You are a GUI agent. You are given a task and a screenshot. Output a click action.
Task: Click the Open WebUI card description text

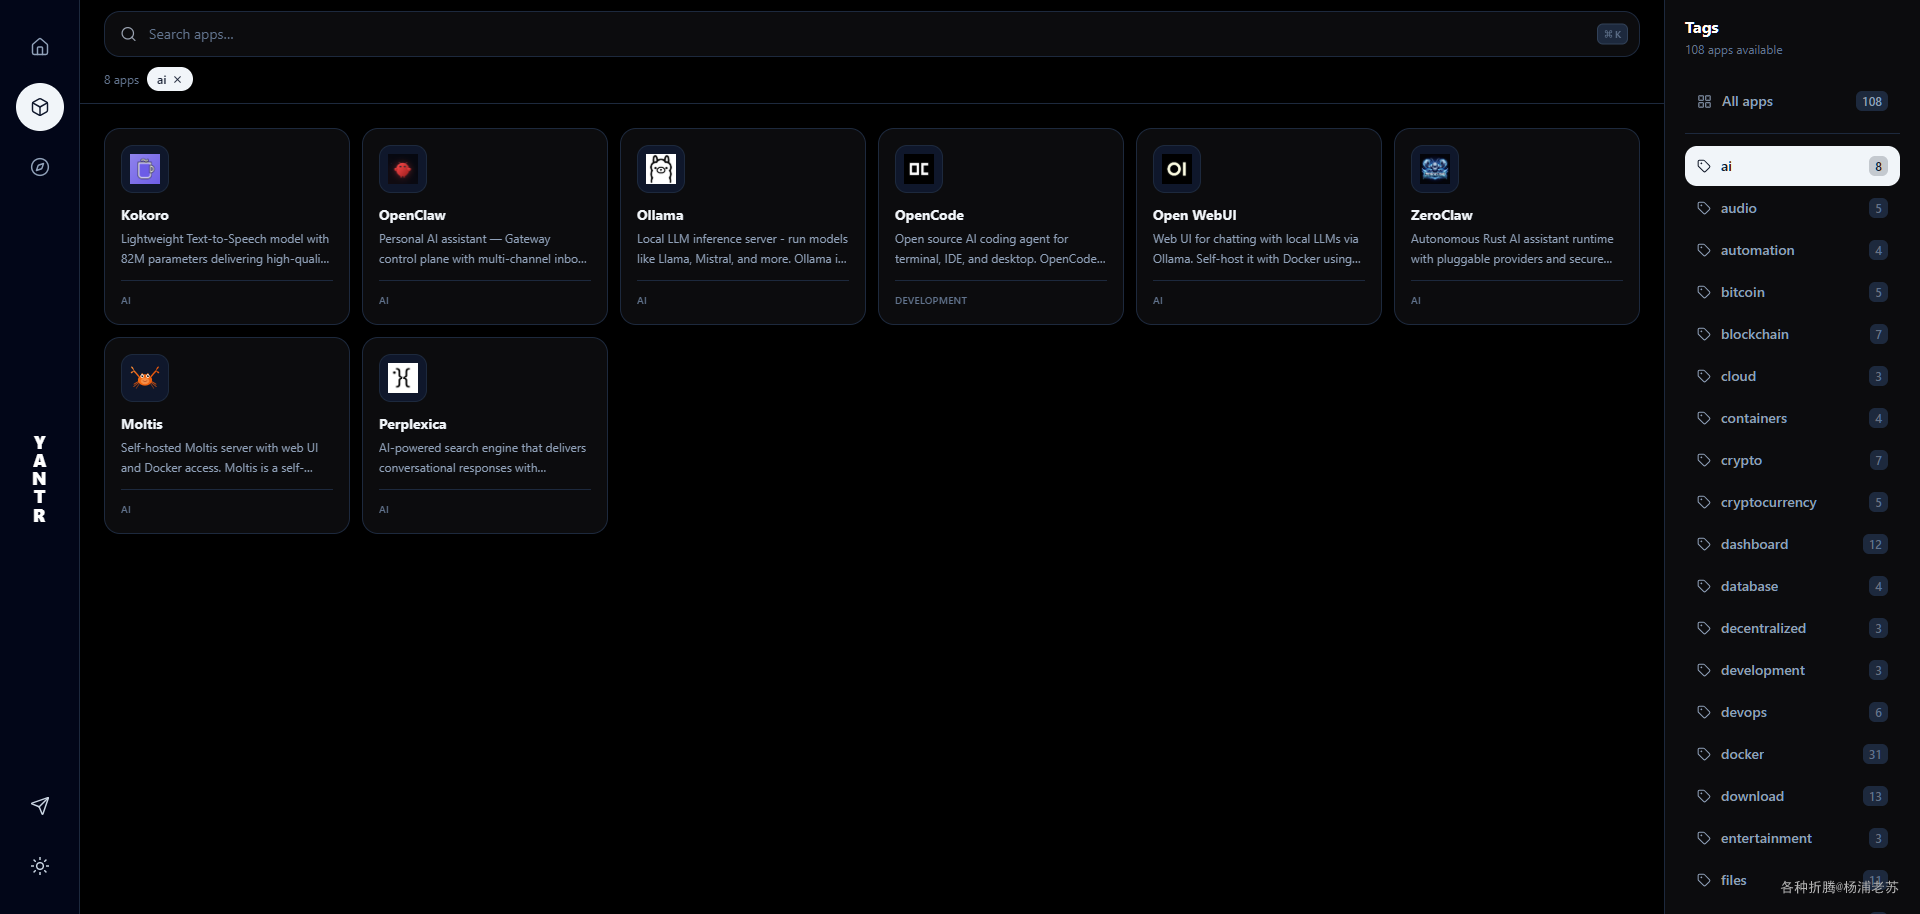pos(1256,249)
